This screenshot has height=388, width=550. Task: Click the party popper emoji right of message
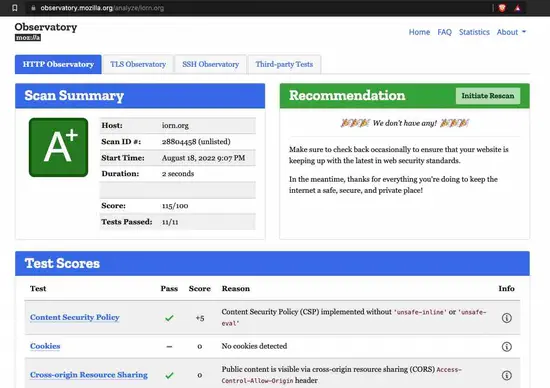pos(455,123)
